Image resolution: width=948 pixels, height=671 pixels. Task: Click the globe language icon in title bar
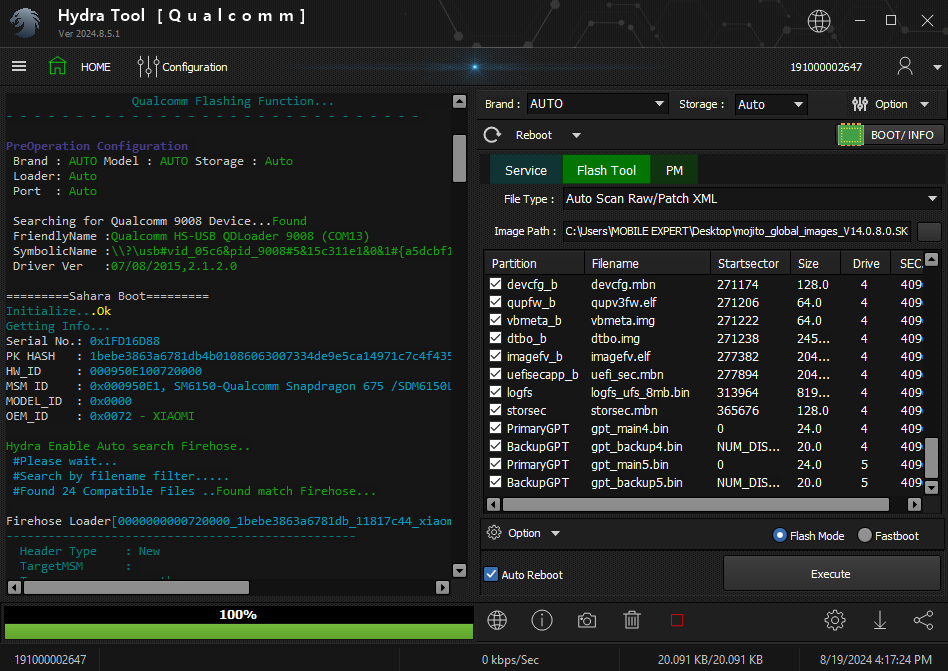819,21
